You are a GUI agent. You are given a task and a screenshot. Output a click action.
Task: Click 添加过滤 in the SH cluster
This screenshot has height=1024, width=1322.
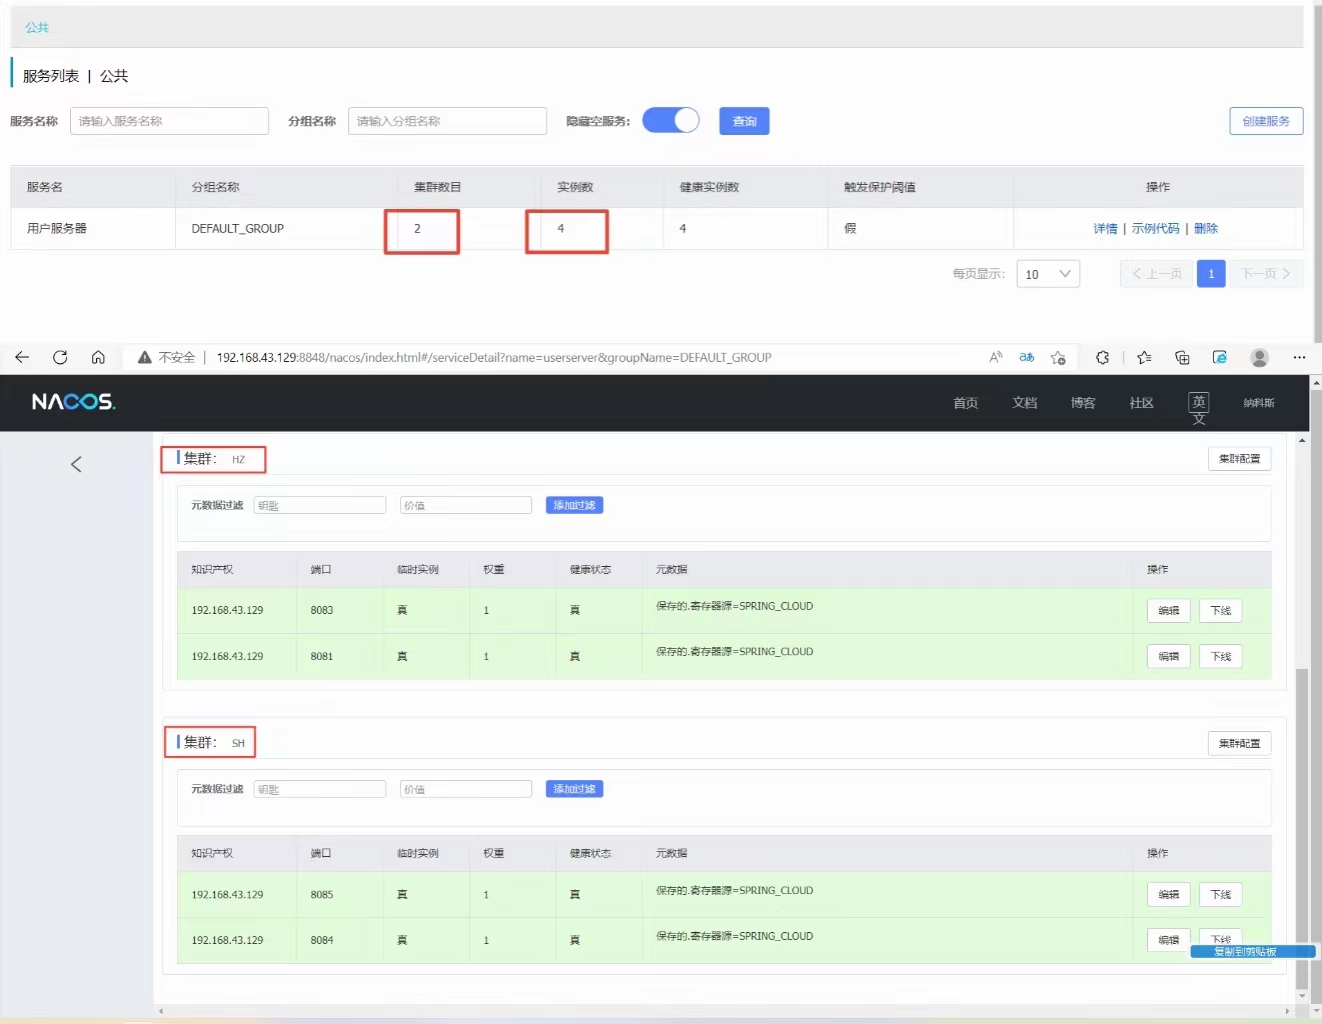(x=574, y=789)
